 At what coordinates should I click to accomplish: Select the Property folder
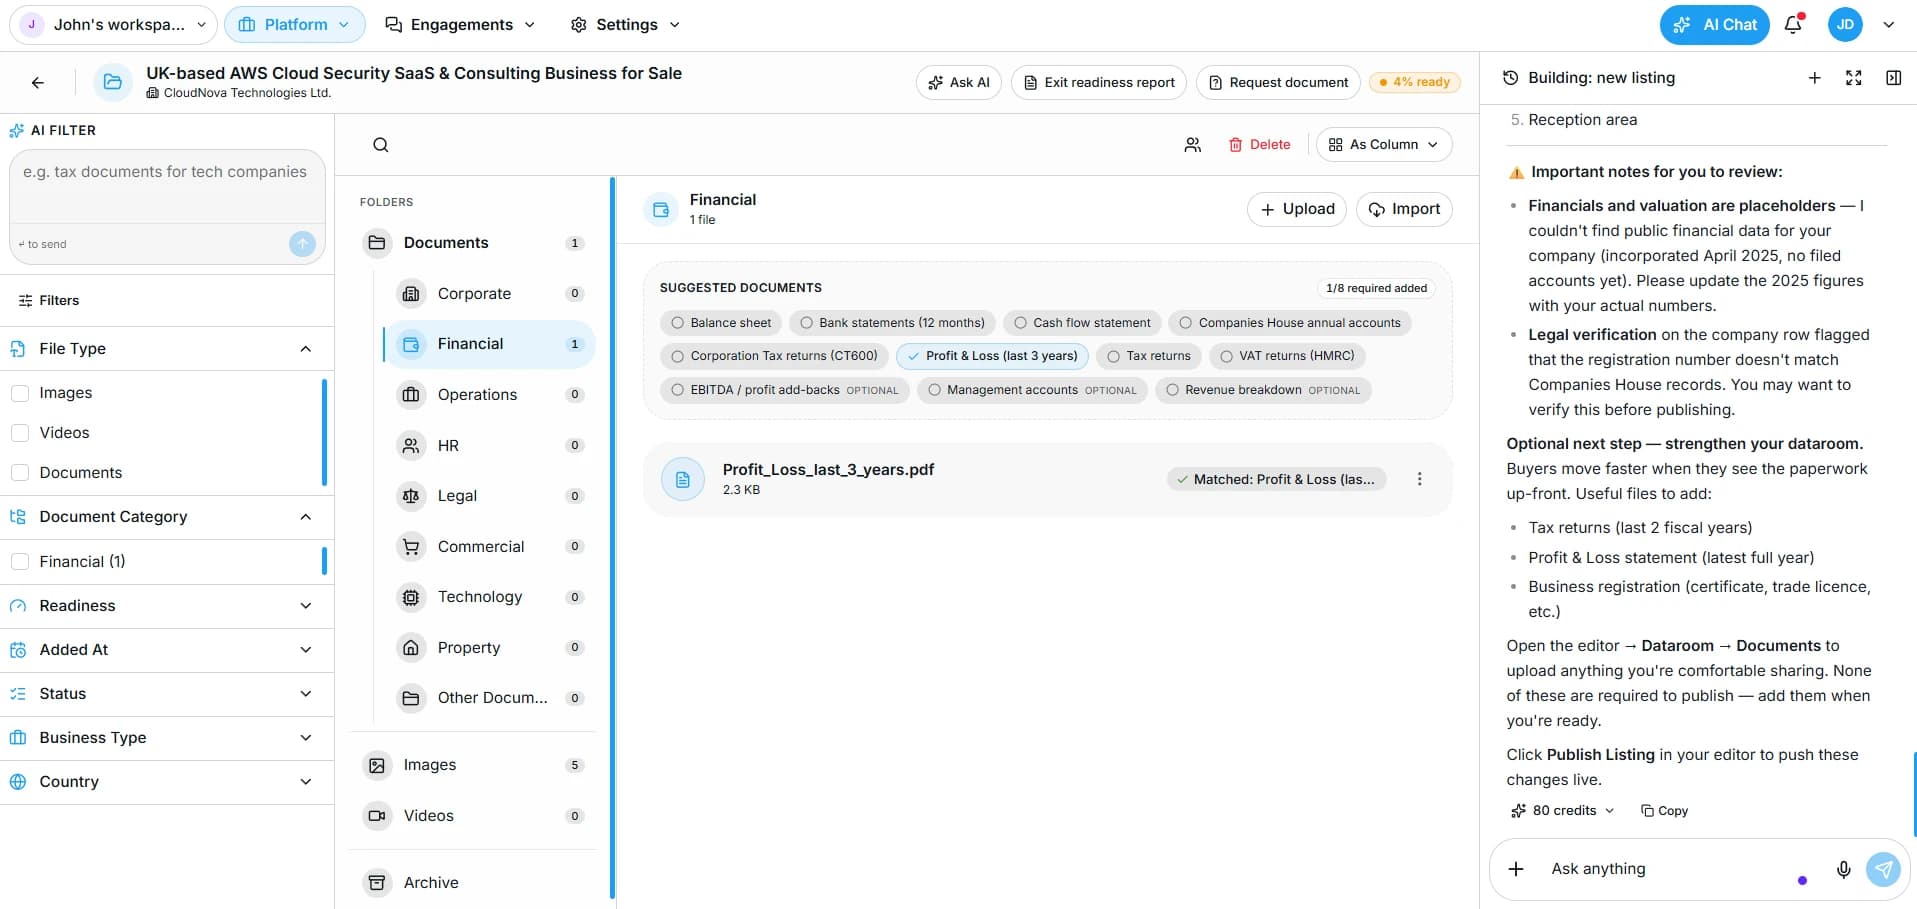click(x=490, y=648)
